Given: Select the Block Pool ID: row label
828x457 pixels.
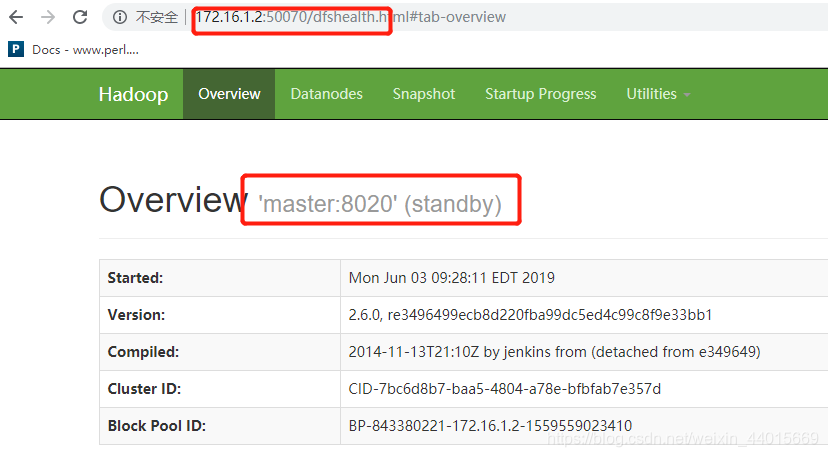Looking at the screenshot, I should click(157, 426).
